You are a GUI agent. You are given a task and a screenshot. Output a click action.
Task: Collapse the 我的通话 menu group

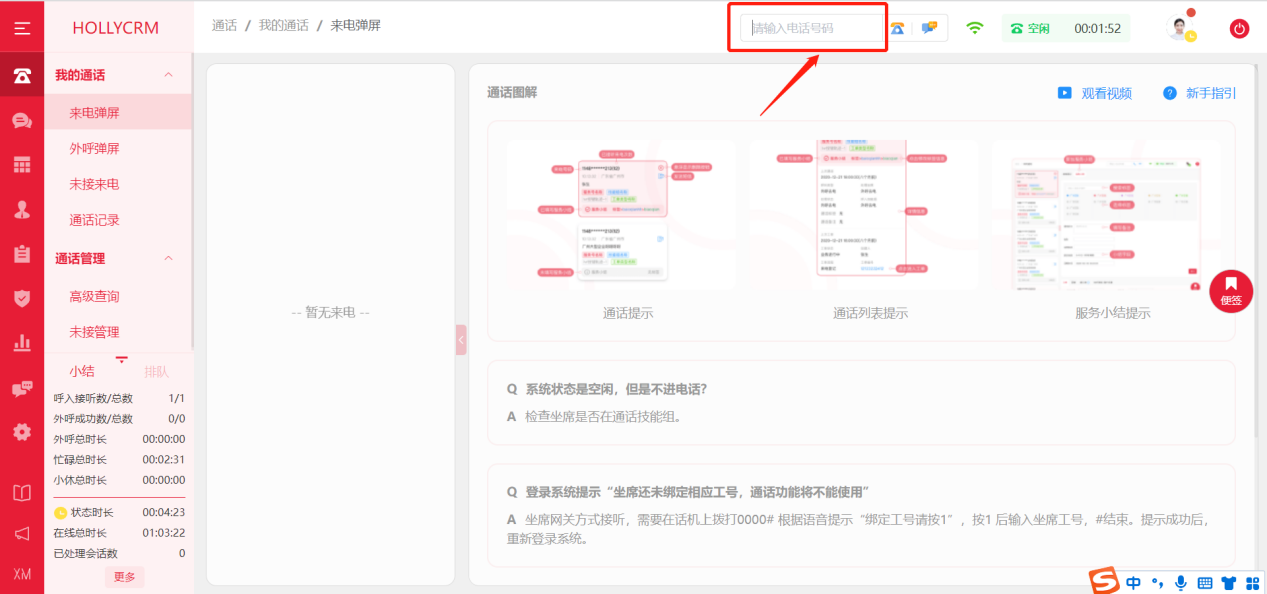pyautogui.click(x=168, y=75)
